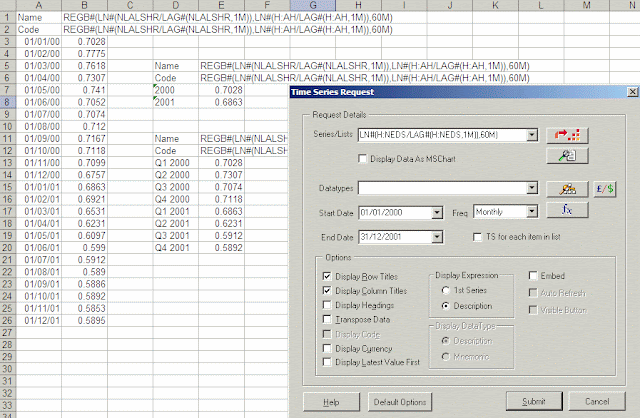Click the Help button

[x=331, y=402]
